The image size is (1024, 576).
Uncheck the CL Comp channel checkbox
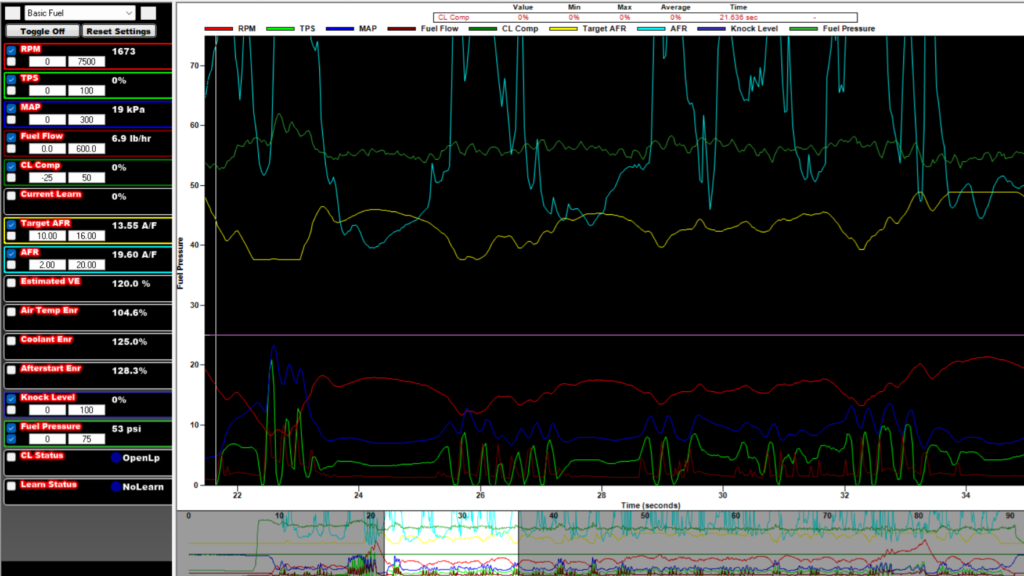[11, 167]
